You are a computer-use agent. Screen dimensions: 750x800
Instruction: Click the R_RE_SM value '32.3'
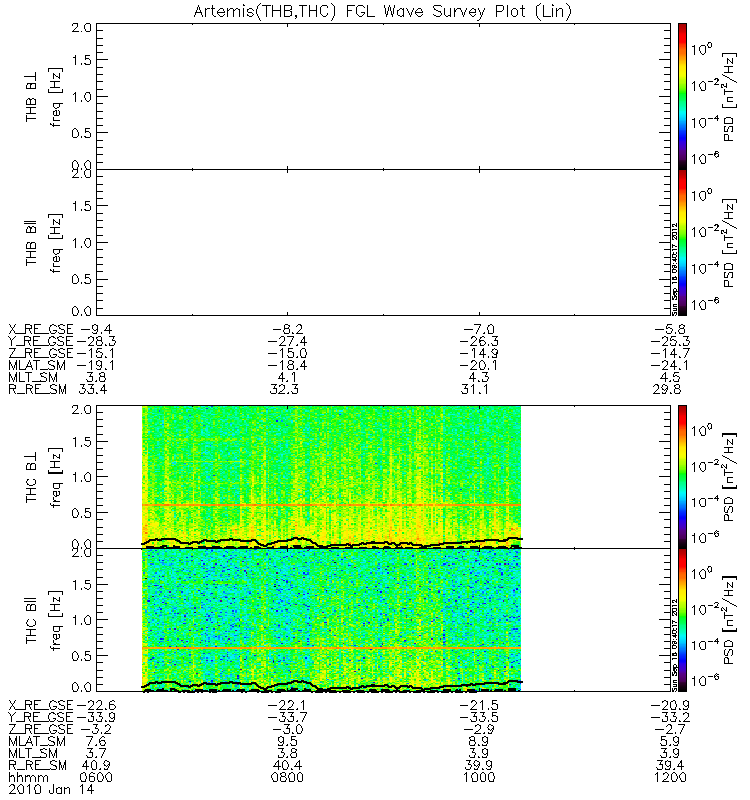tap(284, 389)
